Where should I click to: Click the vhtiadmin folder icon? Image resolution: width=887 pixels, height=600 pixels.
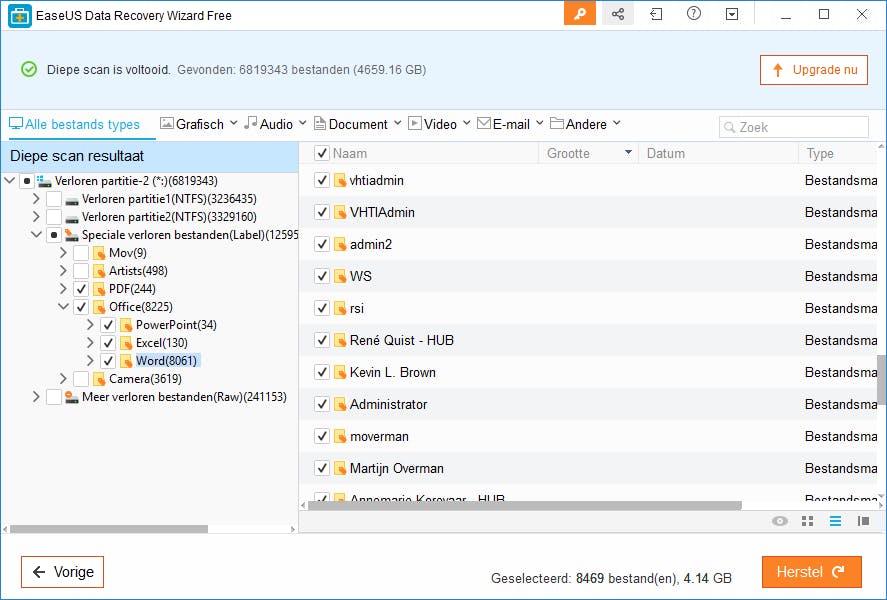click(x=339, y=180)
